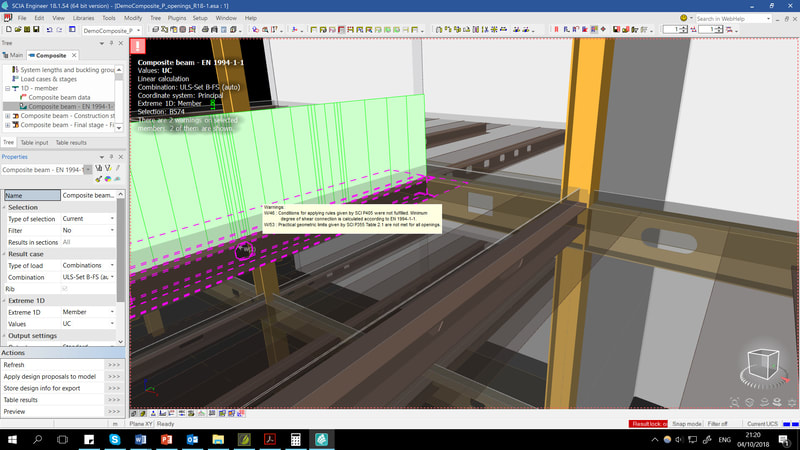Expand Composite beam - Construction stage node
Image resolution: width=800 pixels, height=450 pixels.
click(8, 116)
